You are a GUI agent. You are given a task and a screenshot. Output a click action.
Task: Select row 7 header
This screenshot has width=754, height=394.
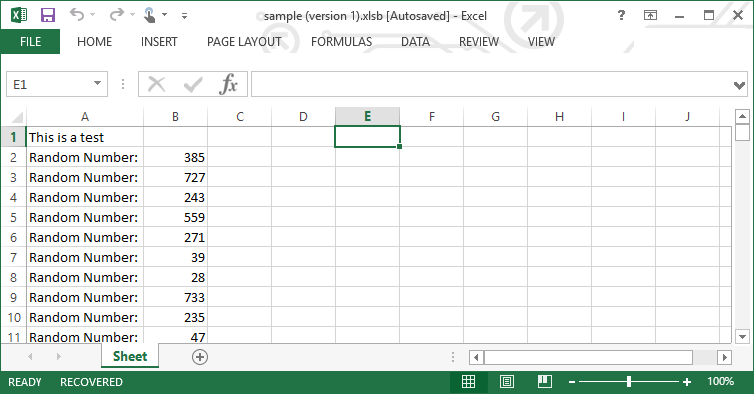pos(13,257)
